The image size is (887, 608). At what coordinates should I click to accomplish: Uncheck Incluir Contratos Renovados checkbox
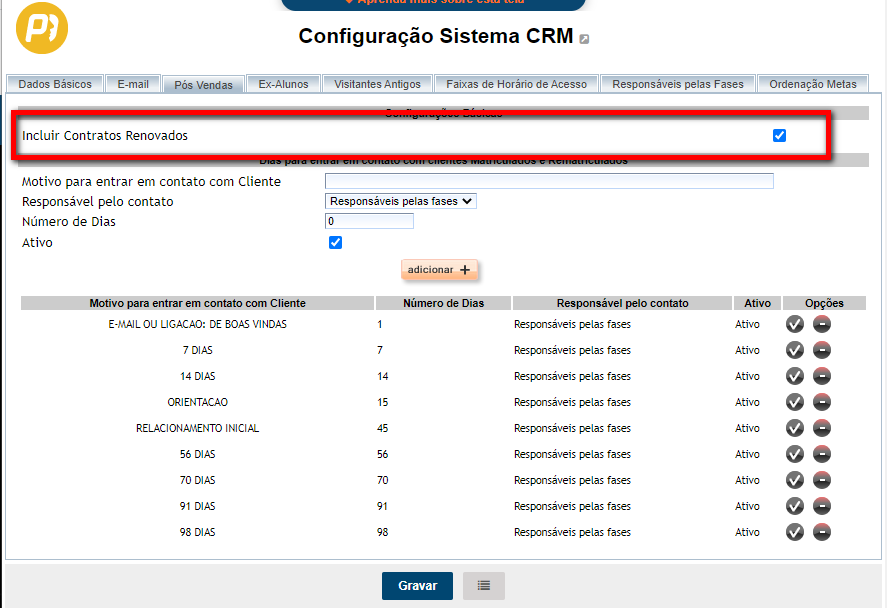780,136
